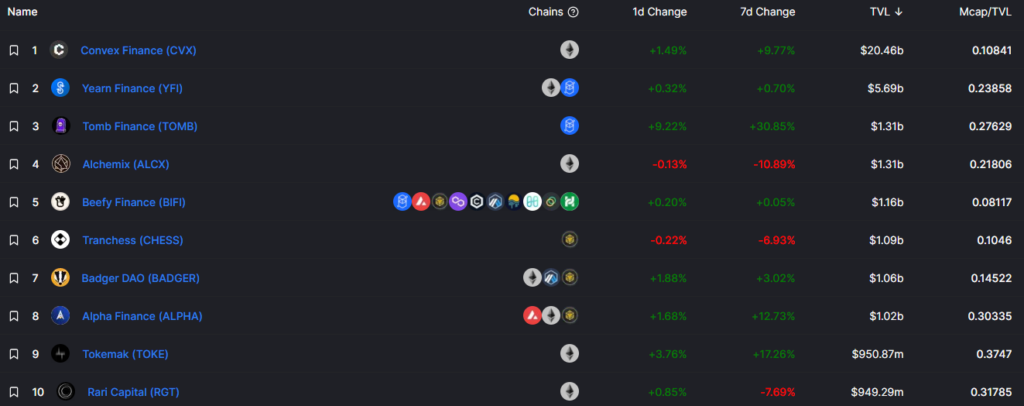The height and width of the screenshot is (406, 1024).
Task: Click the Name column header
Action: pos(22,13)
